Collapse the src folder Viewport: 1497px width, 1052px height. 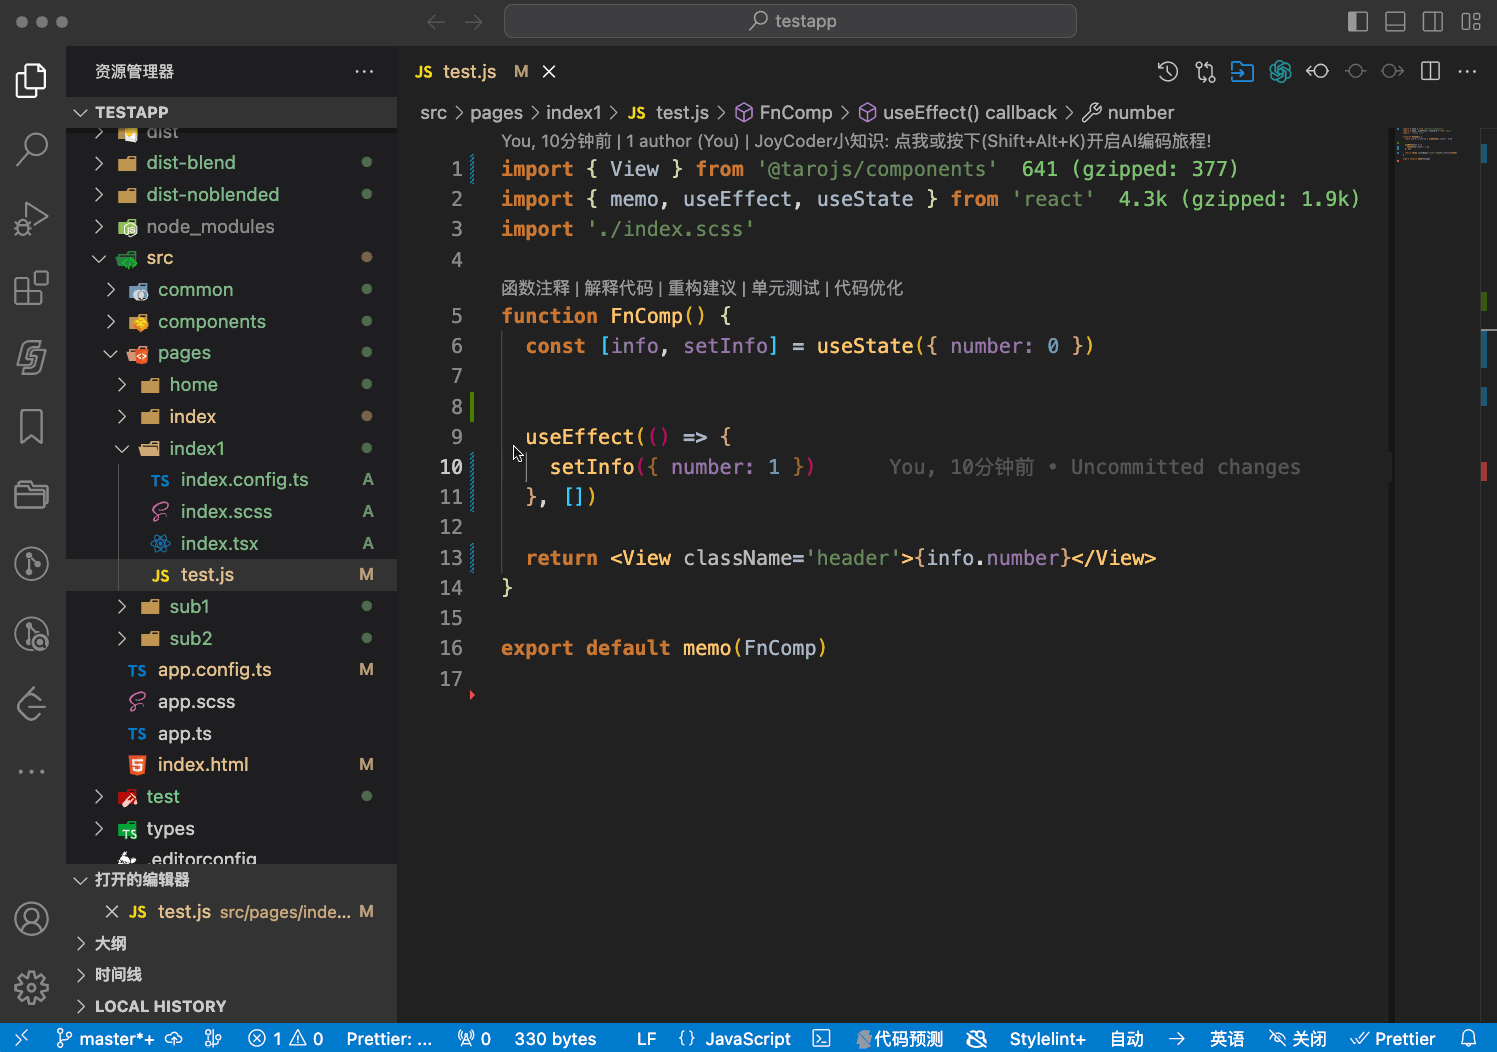point(231,257)
